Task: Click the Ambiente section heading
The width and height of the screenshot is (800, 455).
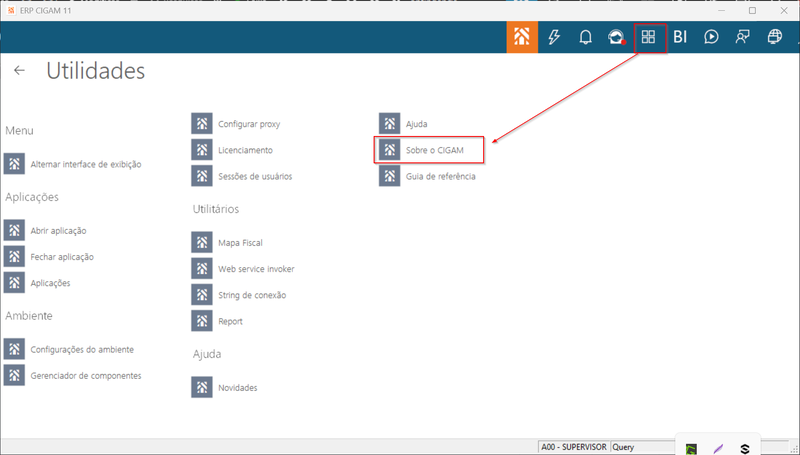Action: (29, 316)
